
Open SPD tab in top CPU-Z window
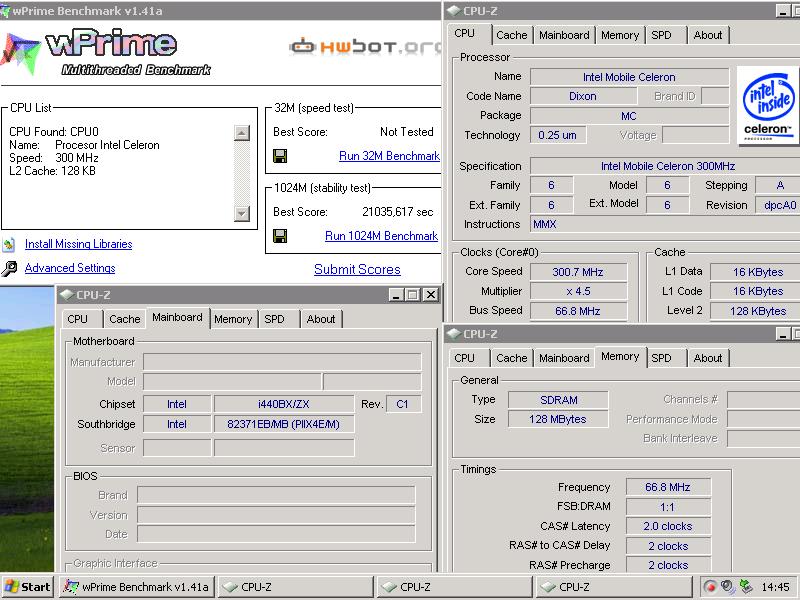click(x=662, y=35)
